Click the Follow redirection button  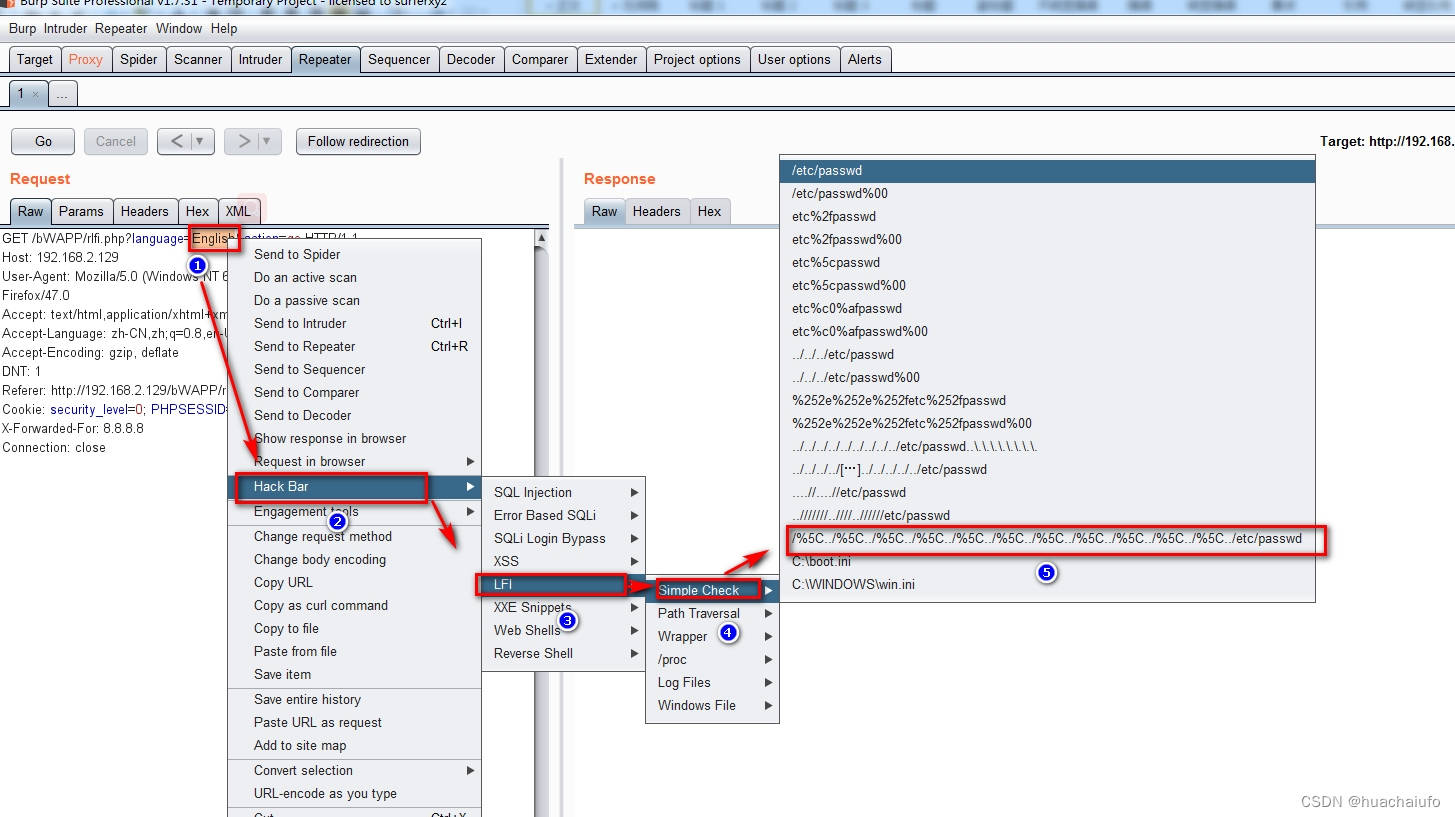pos(358,141)
